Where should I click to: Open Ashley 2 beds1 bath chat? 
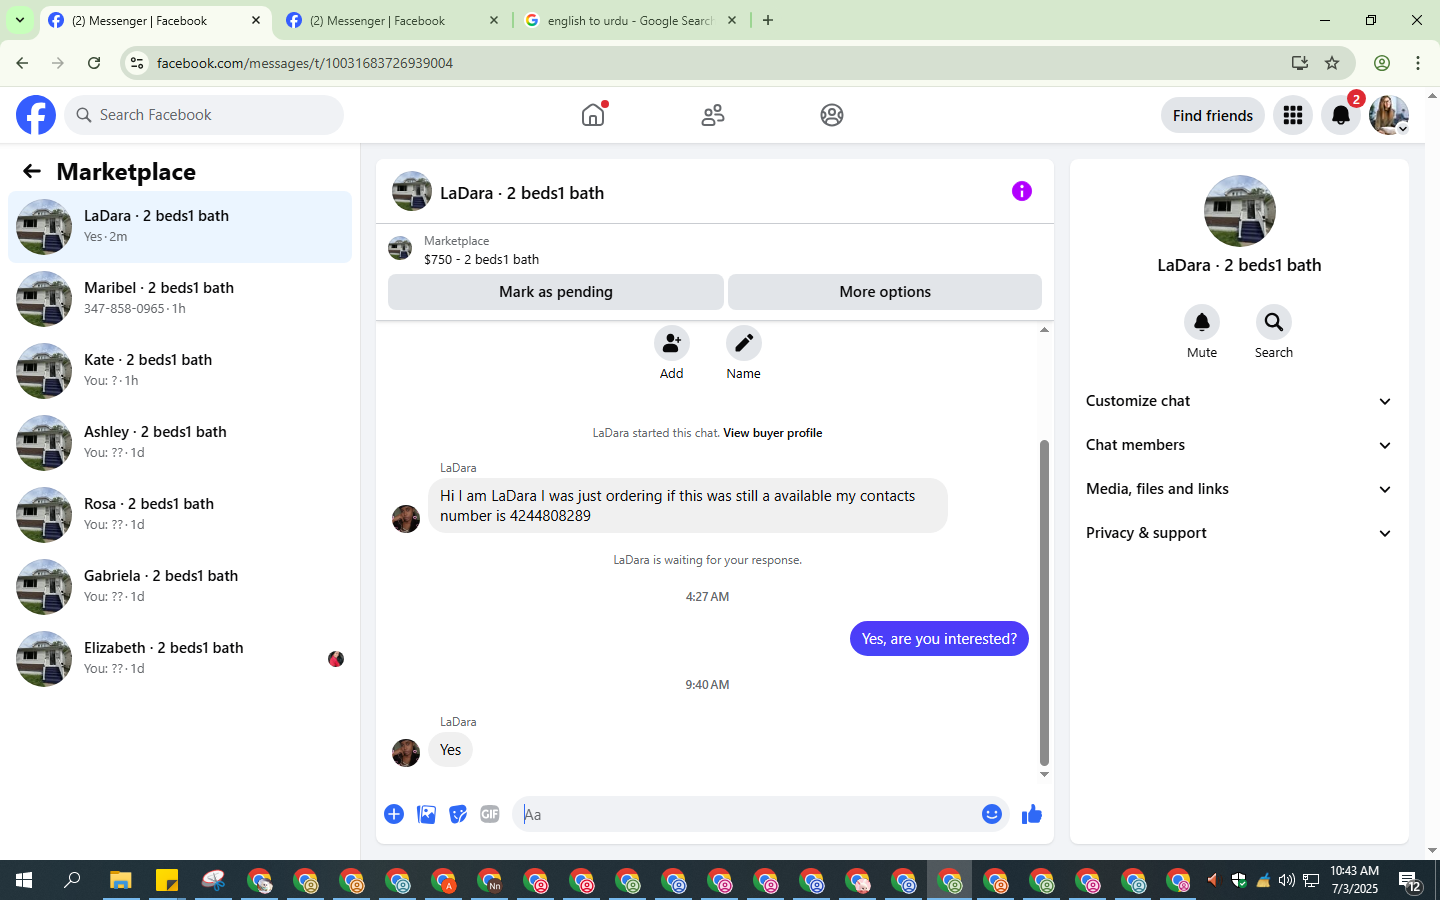click(x=180, y=443)
